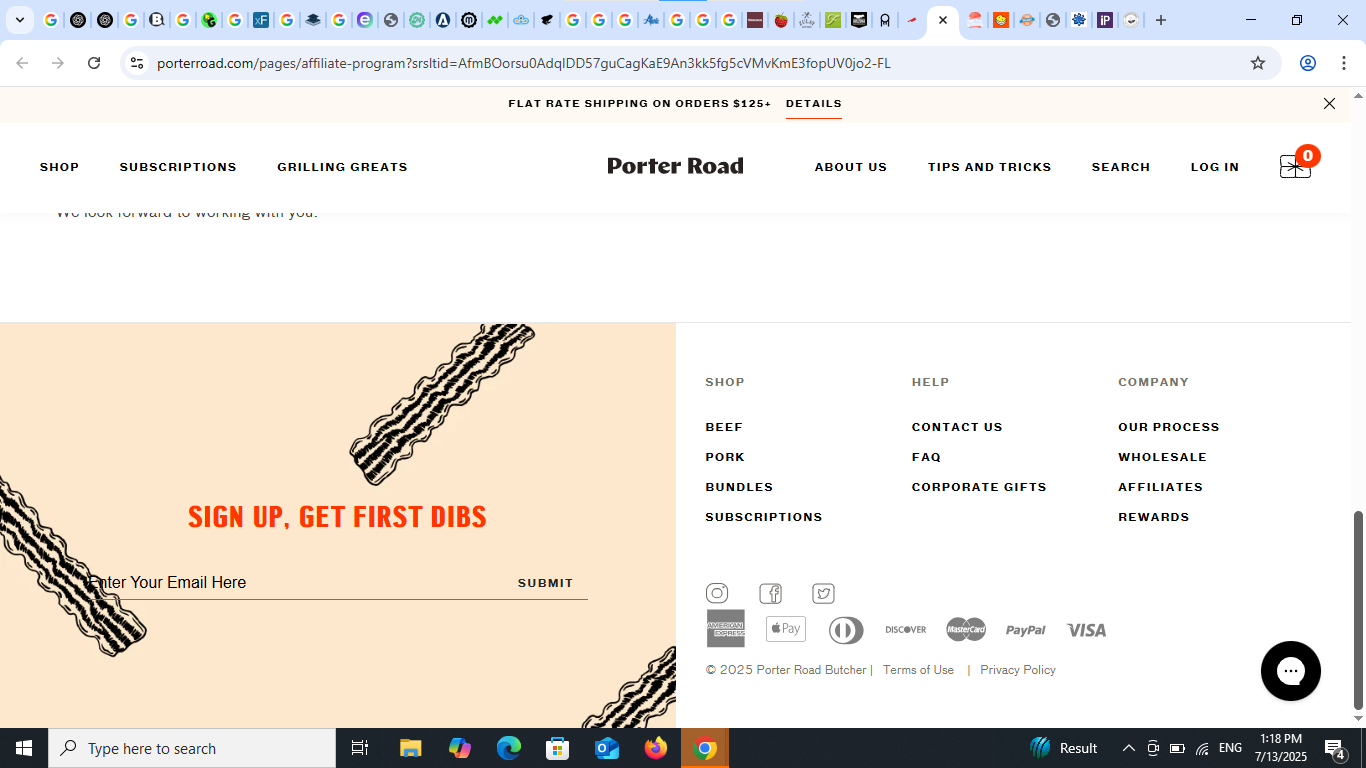
Task: Open the BEEF footer link
Action: coord(724,427)
